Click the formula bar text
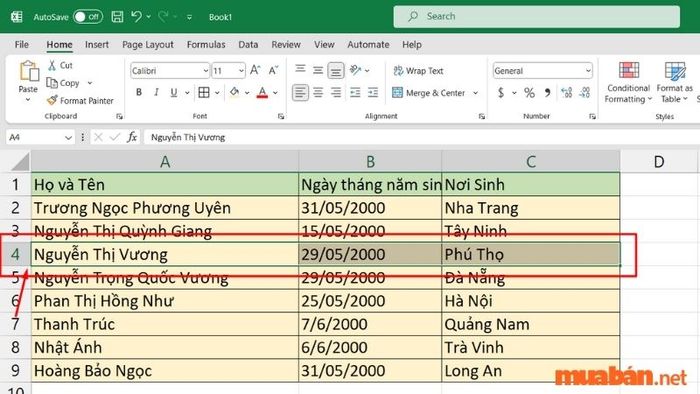 point(188,137)
